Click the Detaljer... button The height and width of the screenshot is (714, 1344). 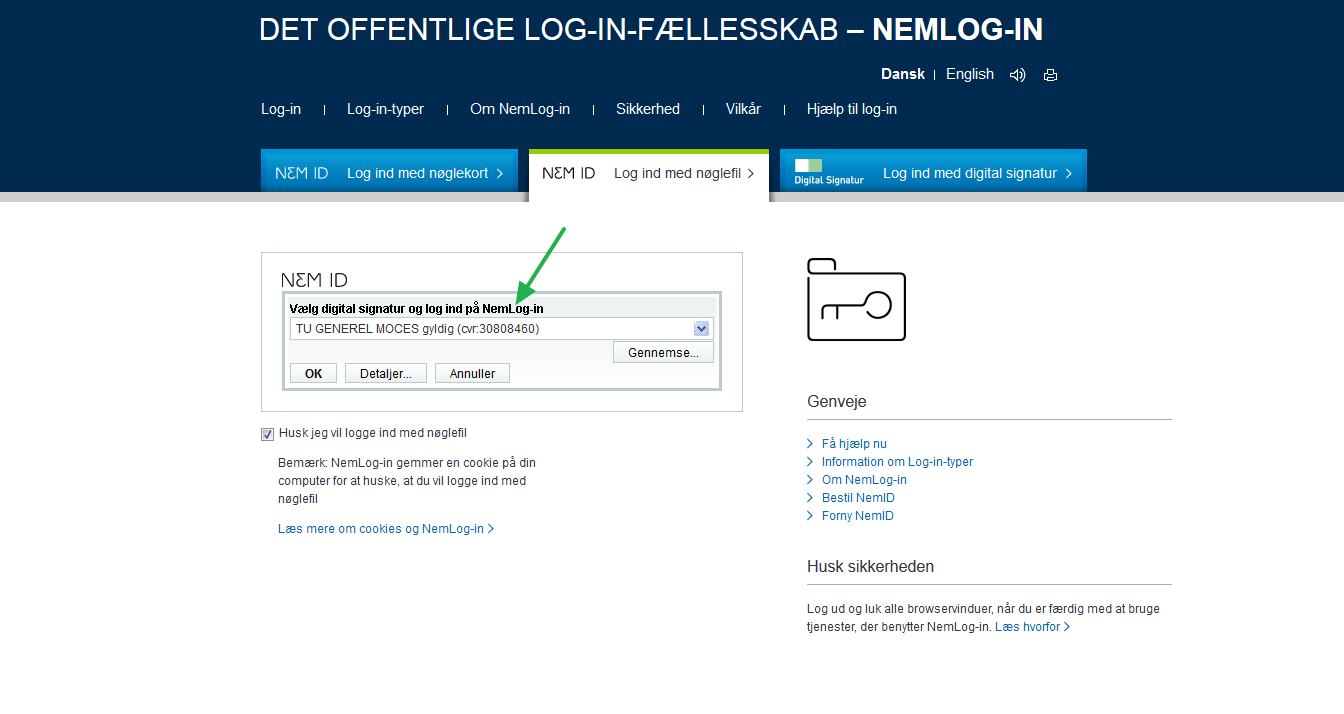pyautogui.click(x=386, y=373)
